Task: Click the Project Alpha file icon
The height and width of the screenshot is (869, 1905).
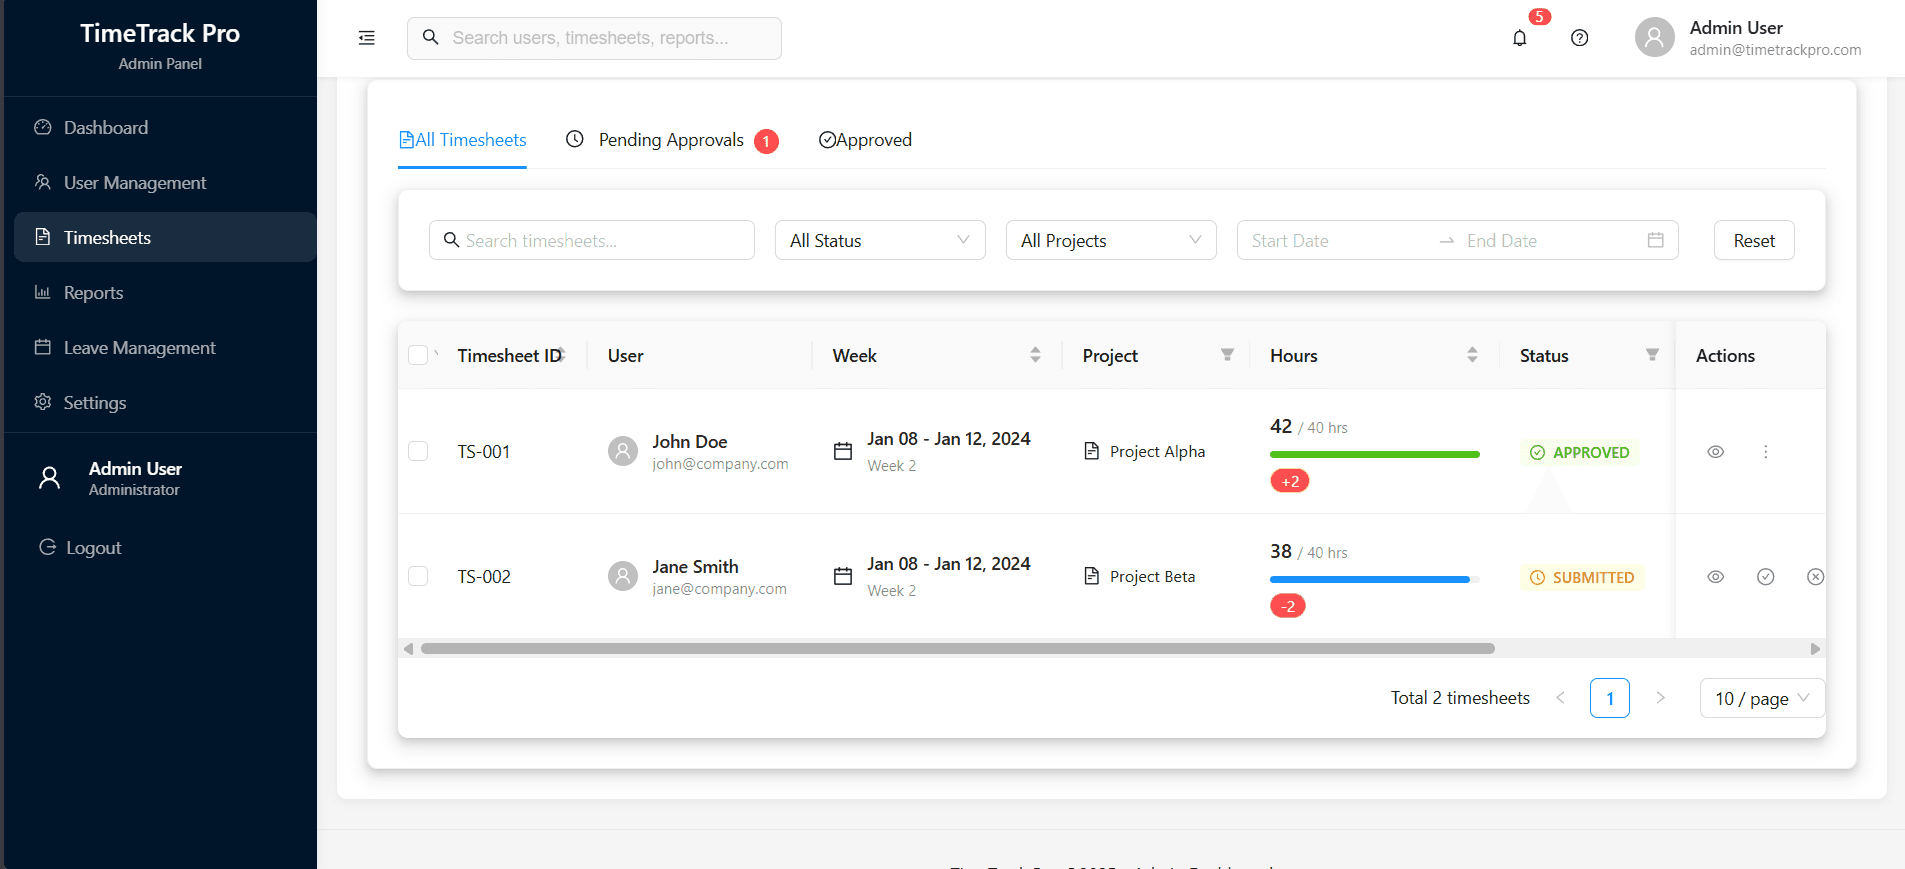Action: pos(1091,451)
